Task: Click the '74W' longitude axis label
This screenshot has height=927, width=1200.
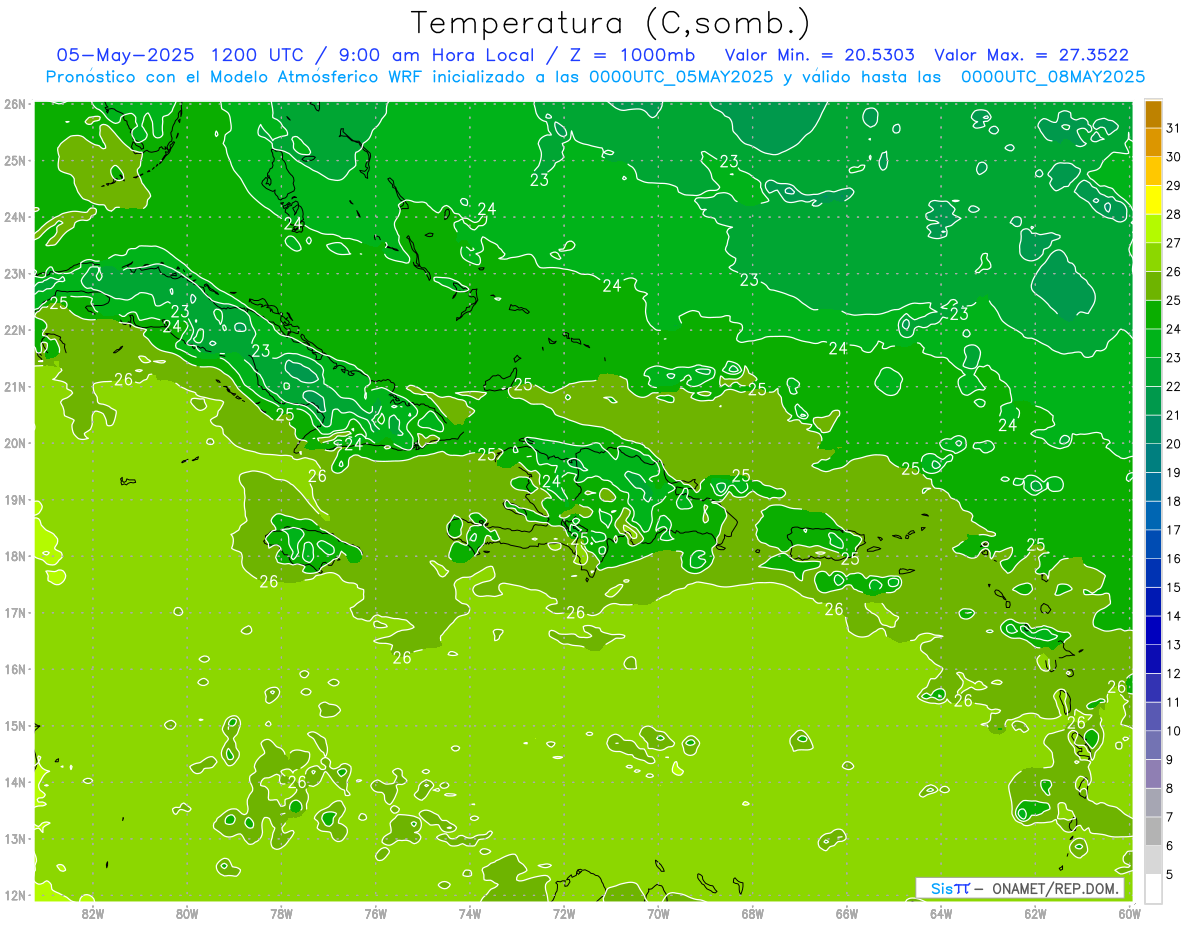Action: coord(470,913)
